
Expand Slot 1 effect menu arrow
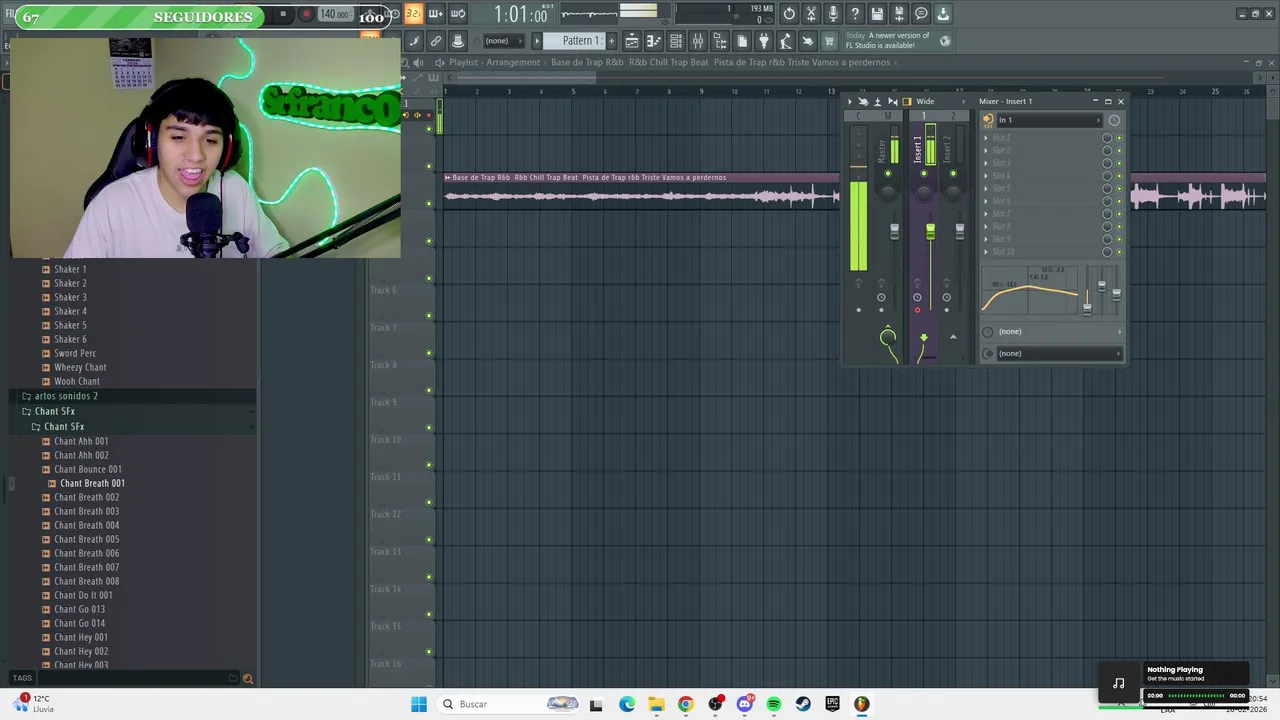pos(986,138)
